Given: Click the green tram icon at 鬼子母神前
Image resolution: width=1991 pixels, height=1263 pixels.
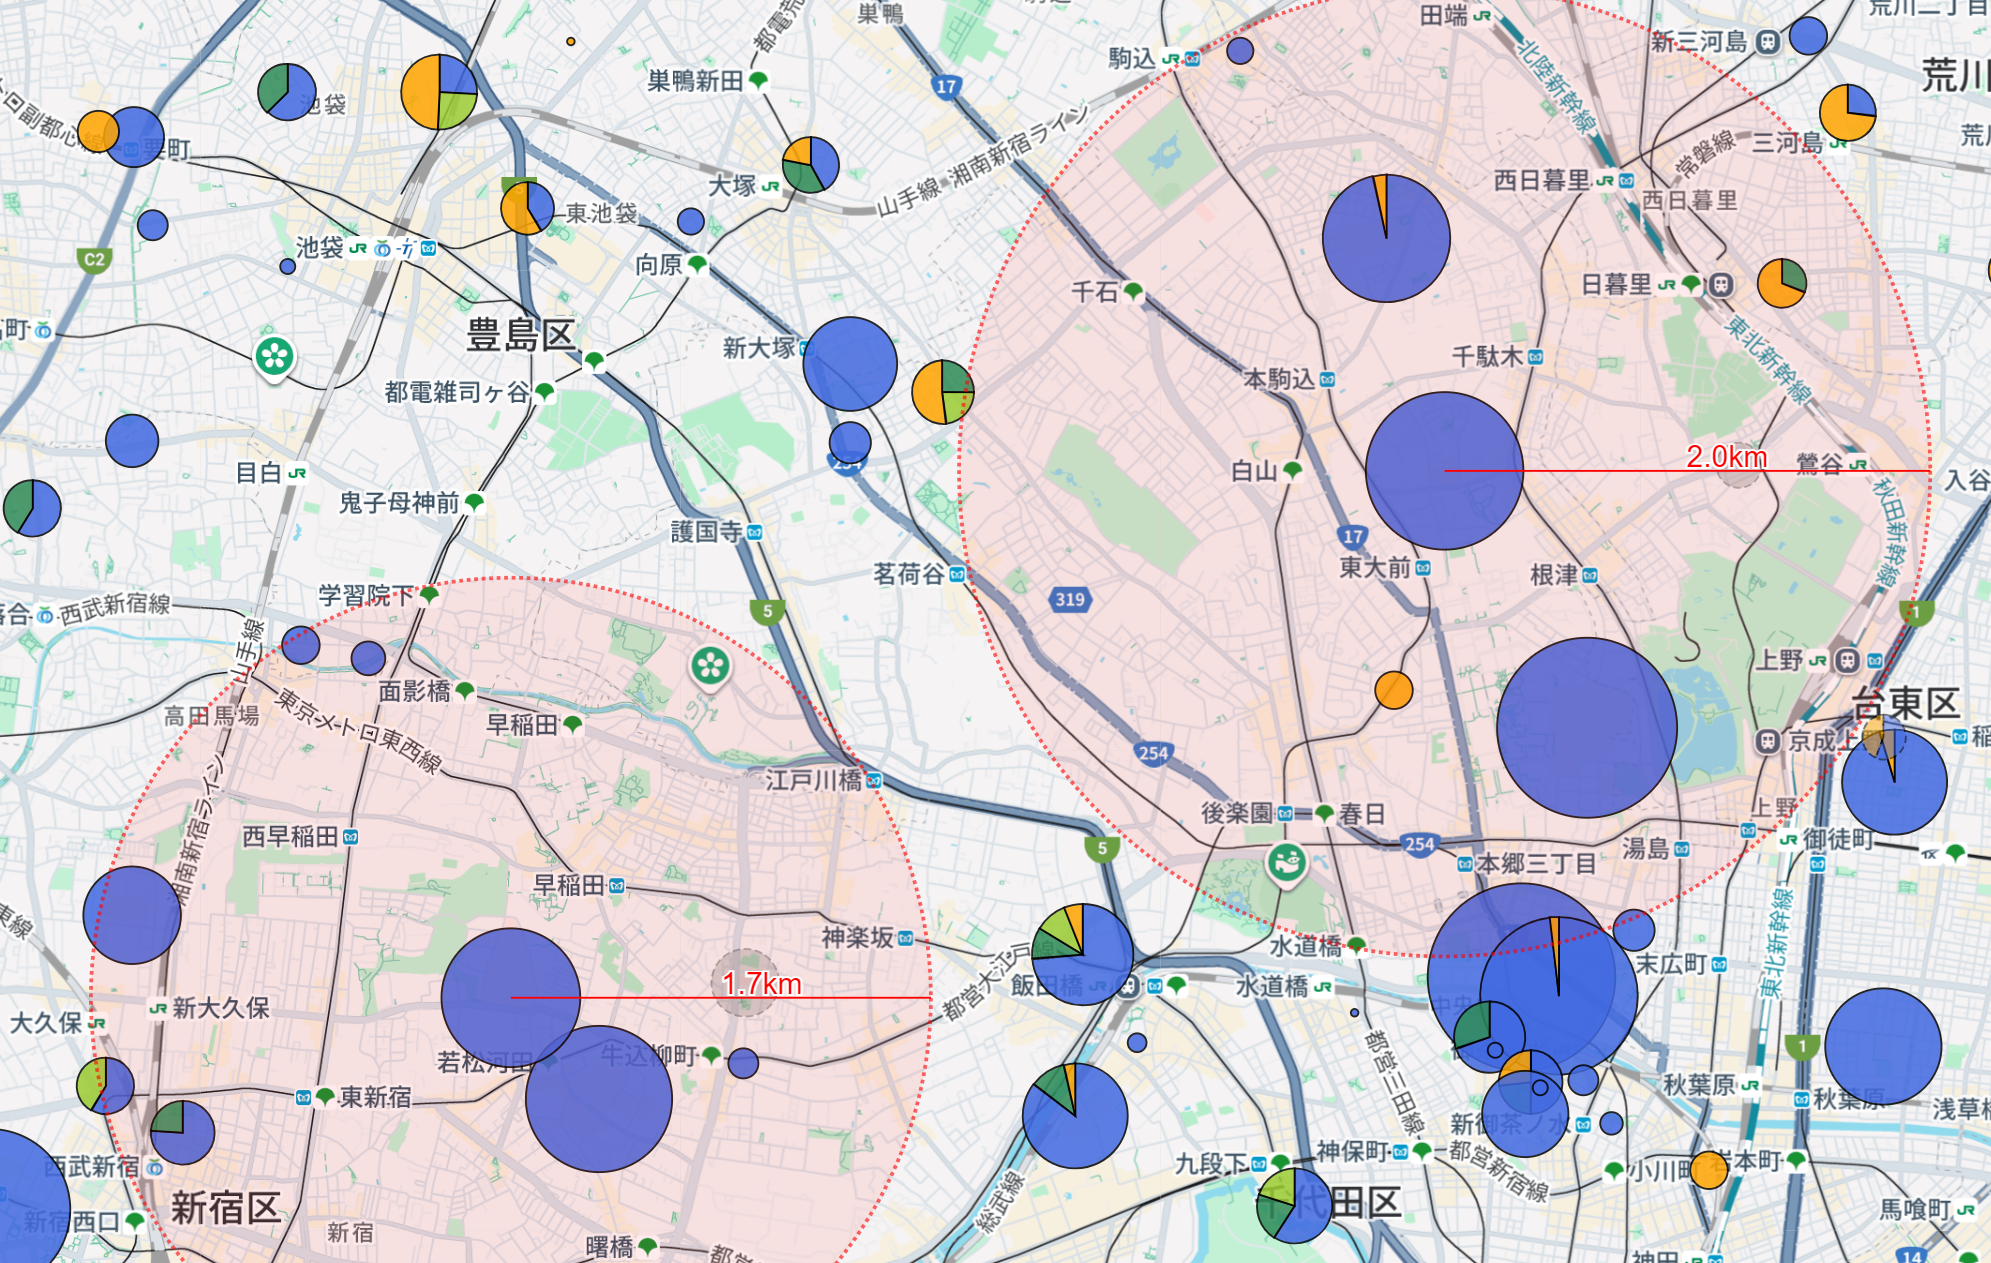Looking at the screenshot, I should (475, 501).
